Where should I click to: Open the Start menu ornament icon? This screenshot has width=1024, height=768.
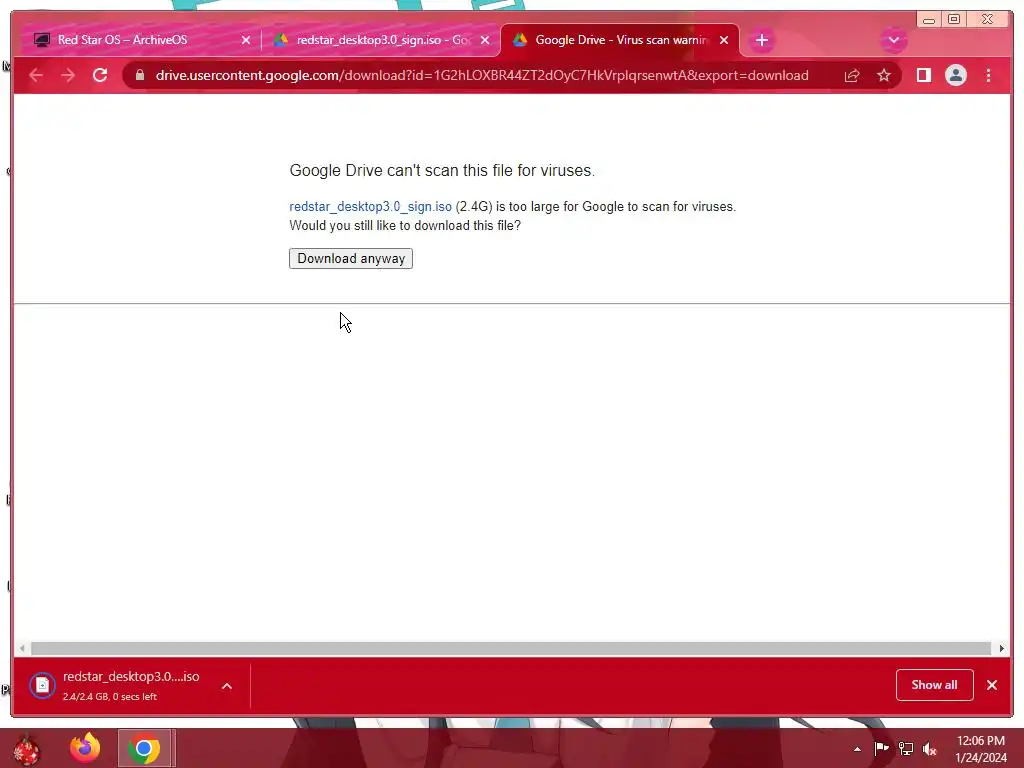(26, 749)
